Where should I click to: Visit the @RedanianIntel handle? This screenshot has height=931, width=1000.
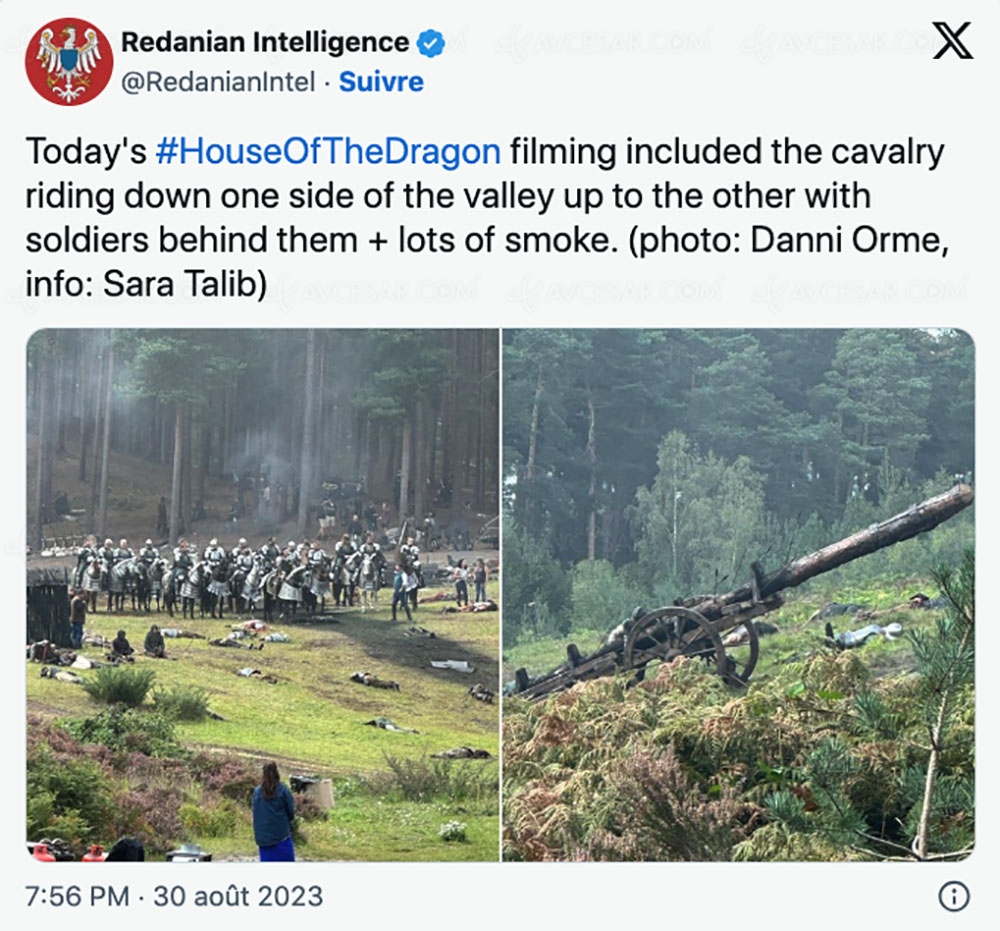point(218,82)
